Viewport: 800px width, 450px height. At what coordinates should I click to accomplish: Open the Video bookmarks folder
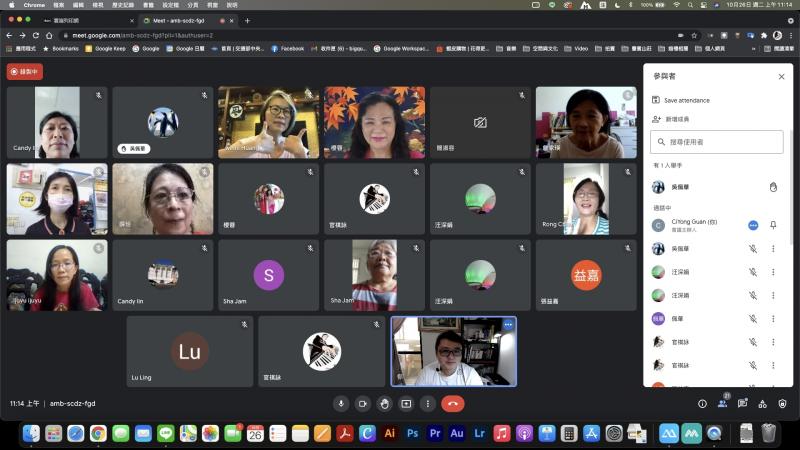(x=580, y=48)
